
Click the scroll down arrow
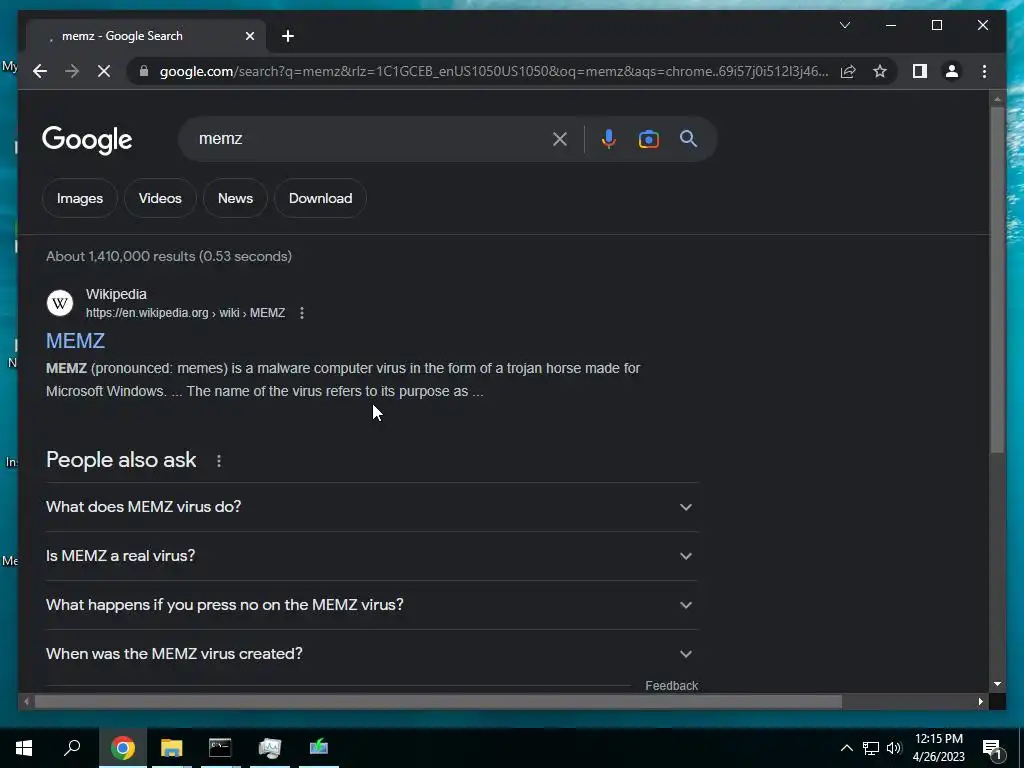(997, 684)
